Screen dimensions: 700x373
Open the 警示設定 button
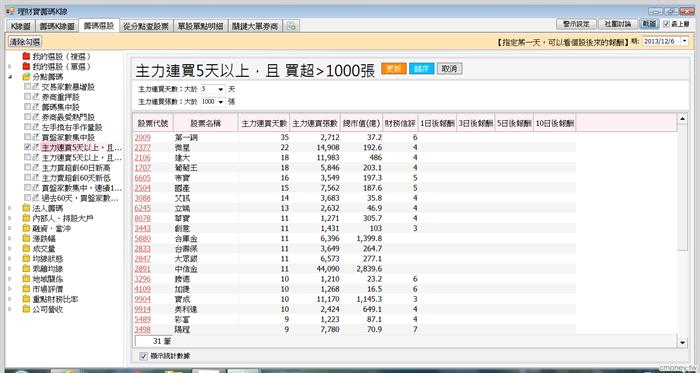tap(576, 24)
